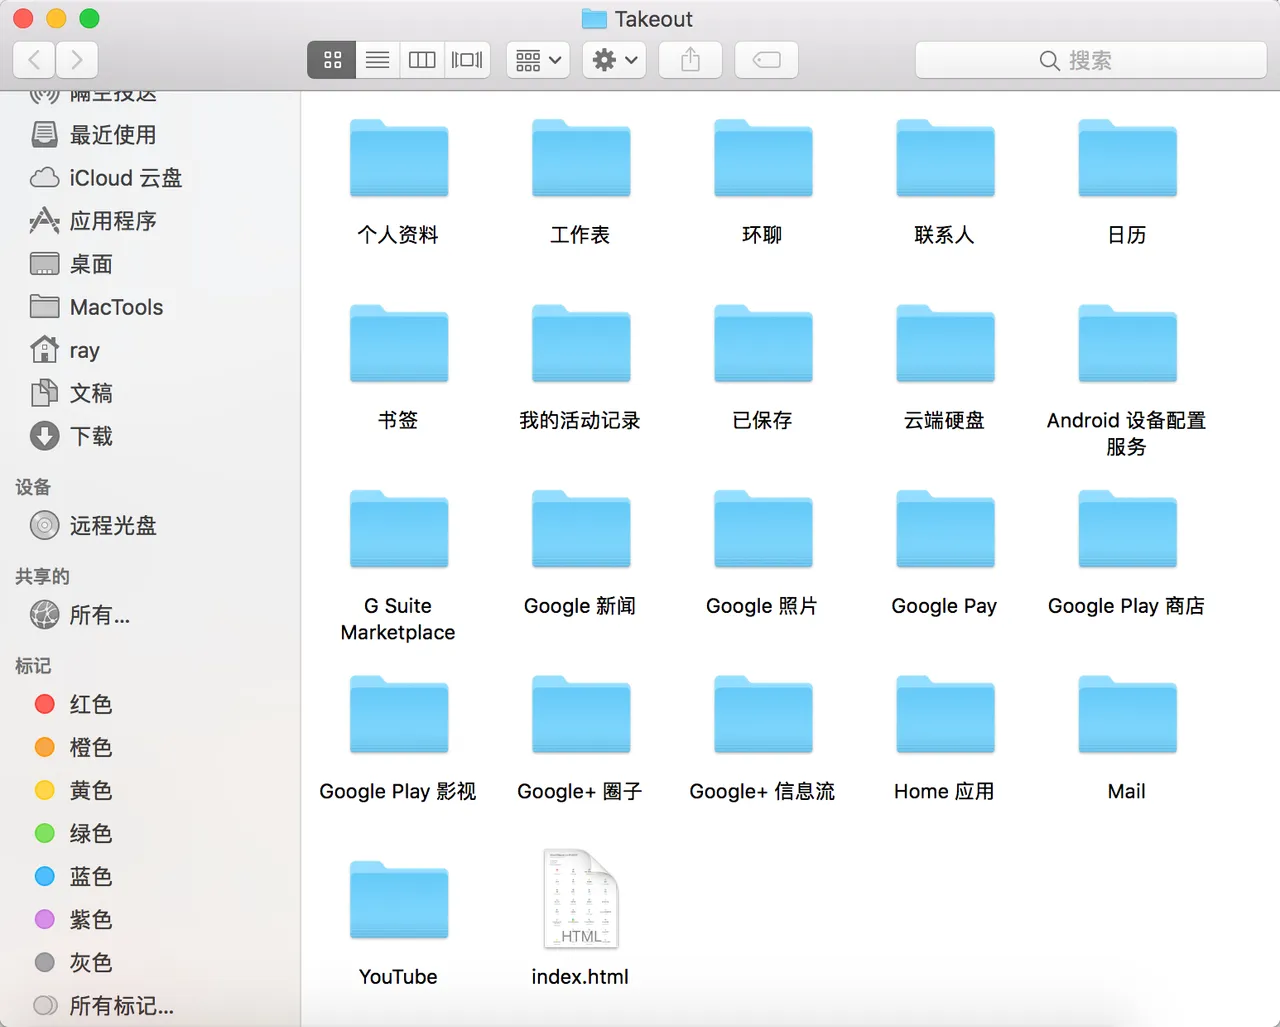Select the Google 新闻 folder
The width and height of the screenshot is (1280, 1027).
[580, 530]
